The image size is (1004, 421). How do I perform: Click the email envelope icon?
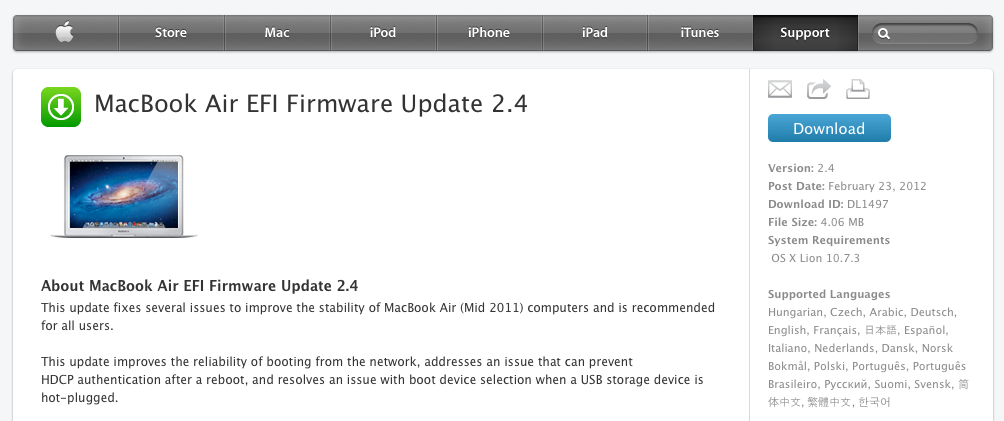click(780, 90)
